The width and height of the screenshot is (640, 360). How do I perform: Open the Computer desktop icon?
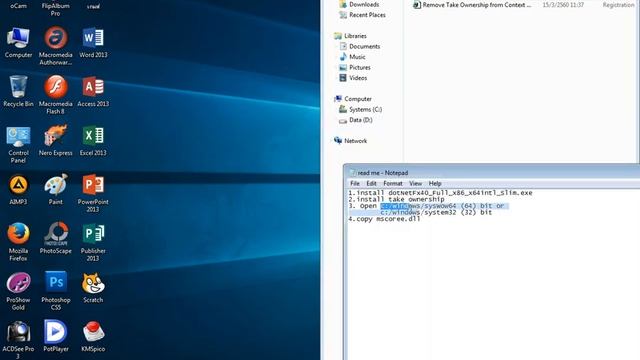click(x=18, y=43)
